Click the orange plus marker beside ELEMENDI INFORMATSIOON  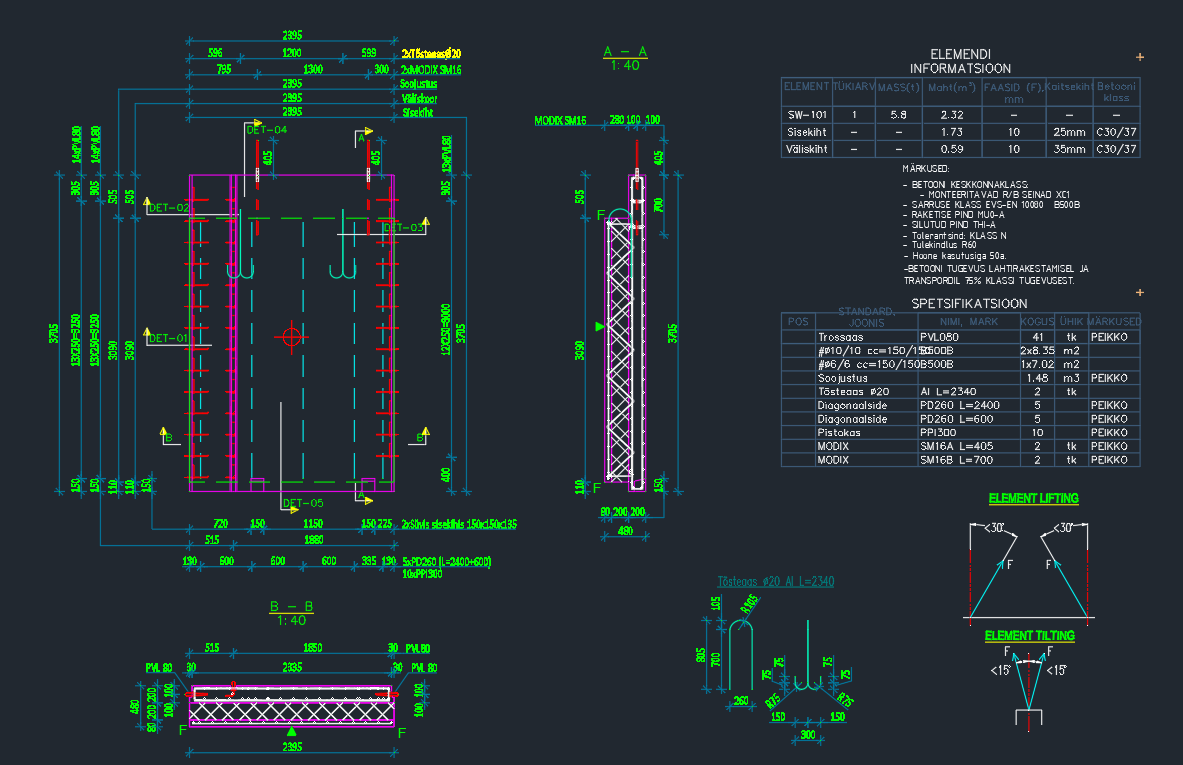pyautogui.click(x=1140, y=57)
